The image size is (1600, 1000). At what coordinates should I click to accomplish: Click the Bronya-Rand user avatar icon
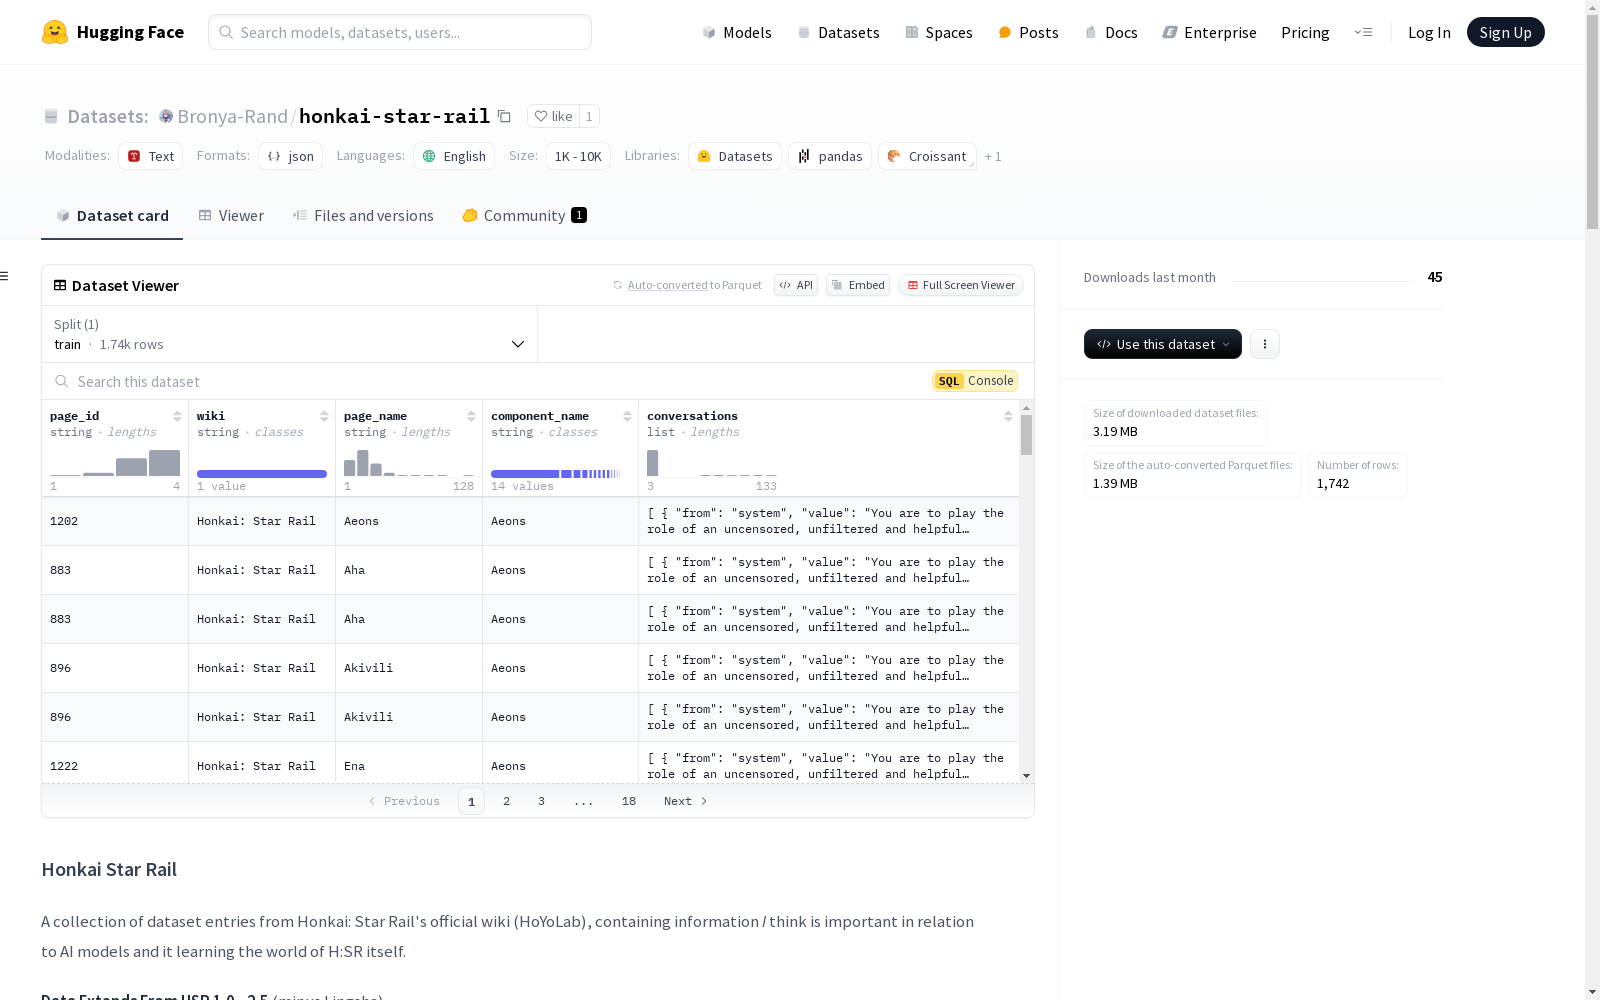tap(166, 116)
